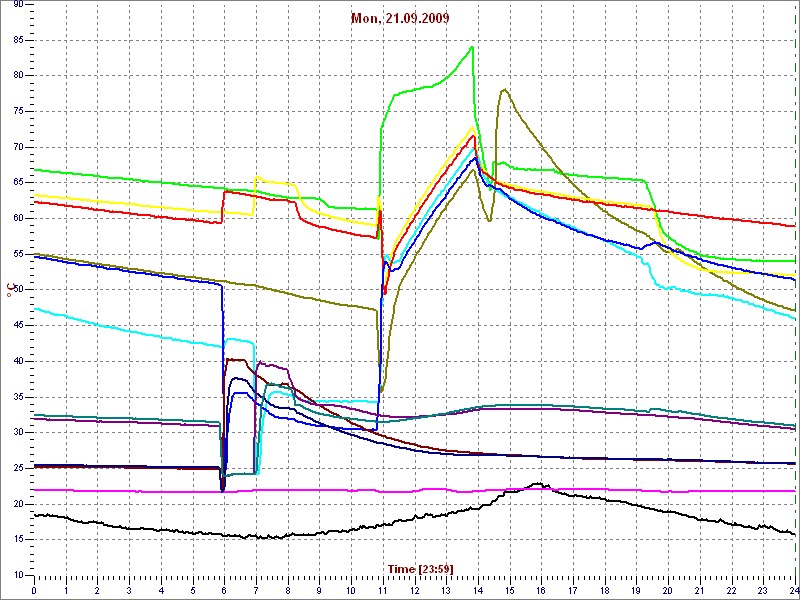Viewport: 800px width, 600px height.
Task: Click hour 24 on the time axis
Action: tap(793, 590)
